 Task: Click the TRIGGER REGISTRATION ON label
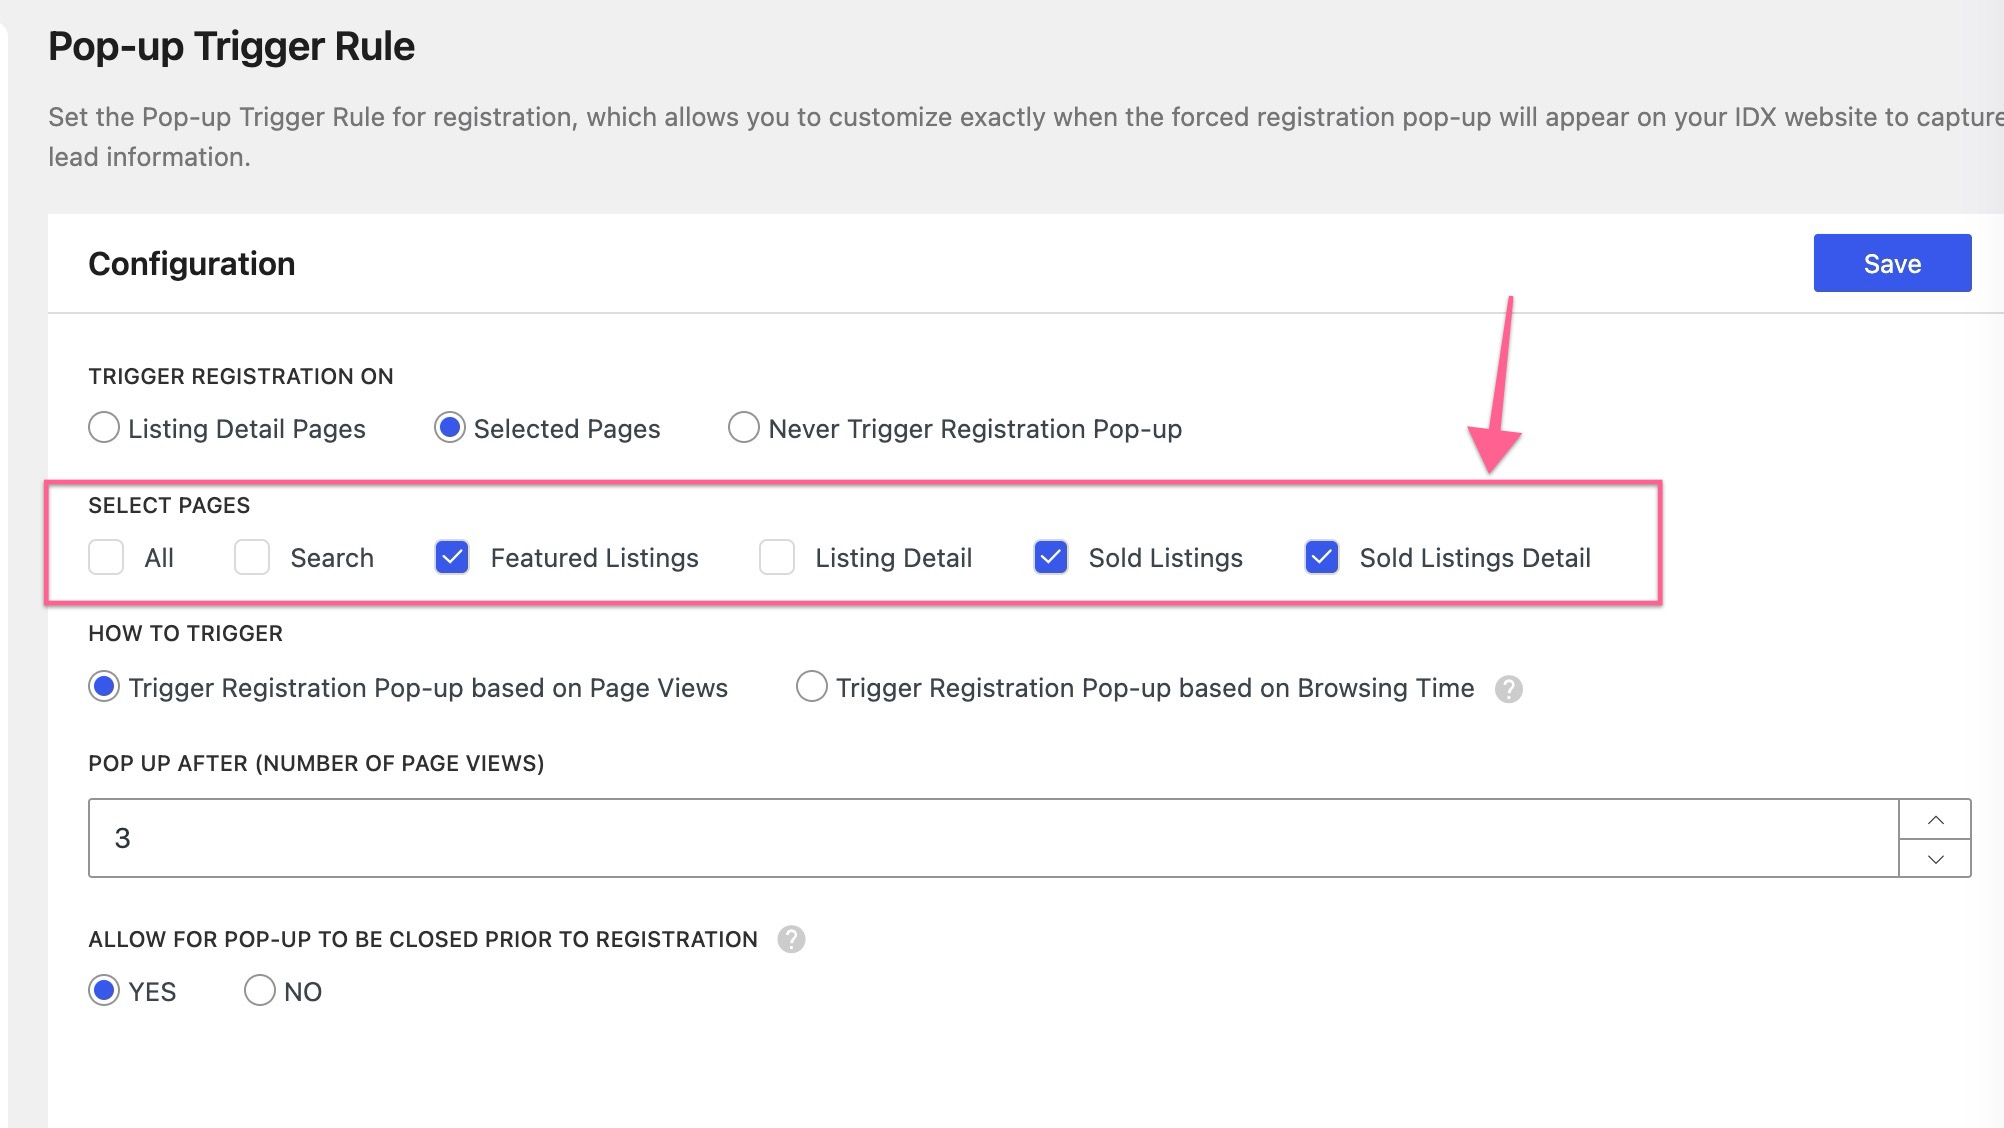tap(241, 376)
